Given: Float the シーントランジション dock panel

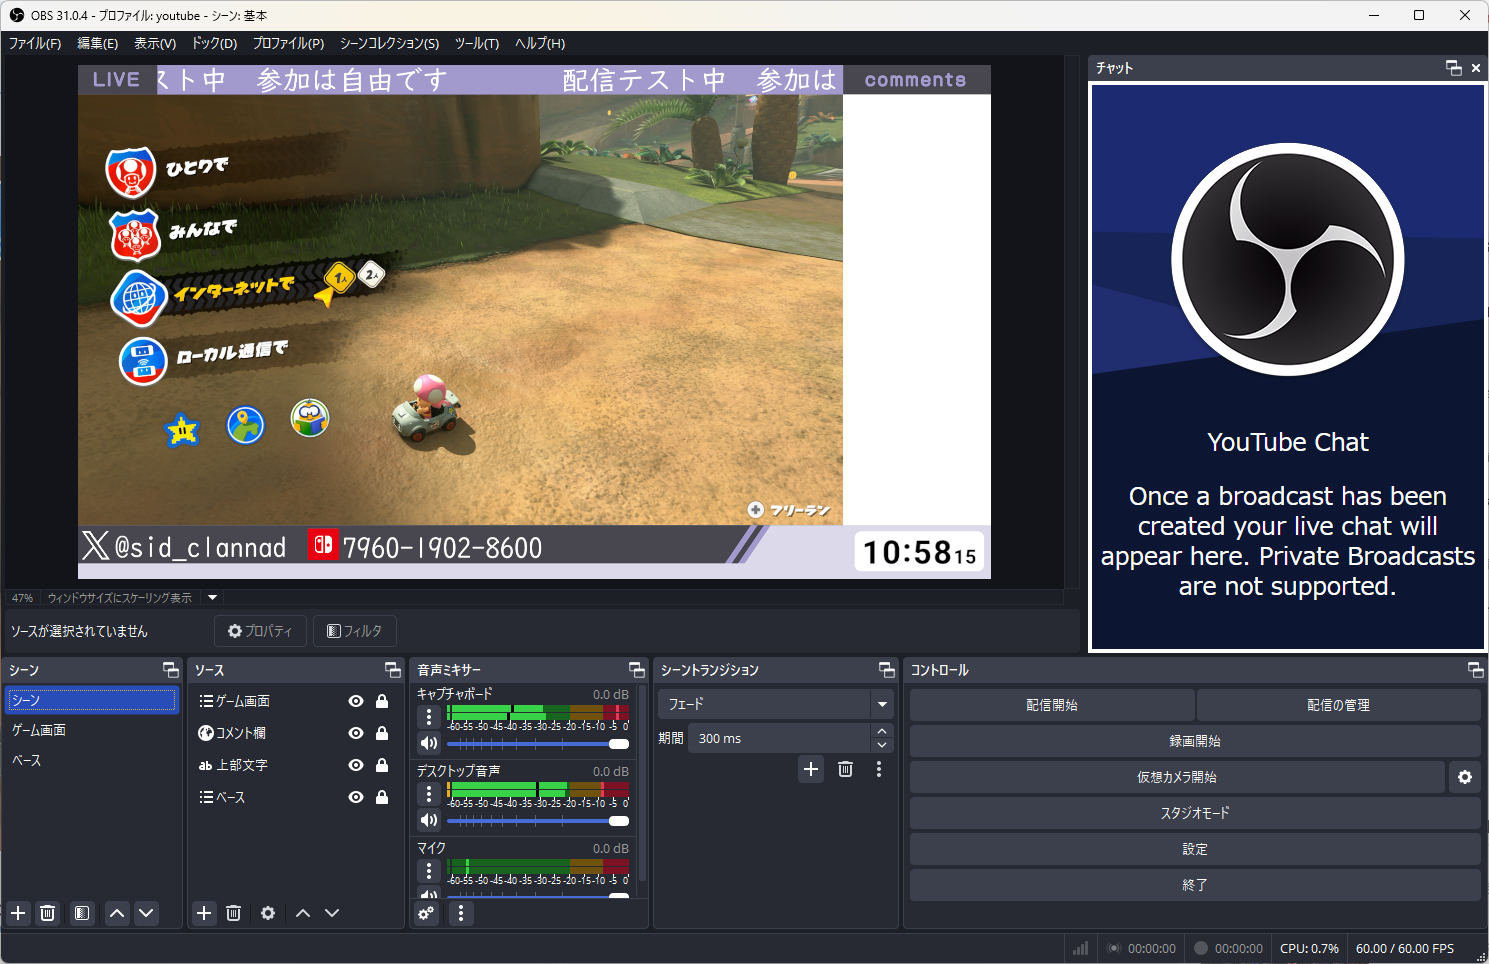Looking at the screenshot, I should pyautogui.click(x=887, y=670).
